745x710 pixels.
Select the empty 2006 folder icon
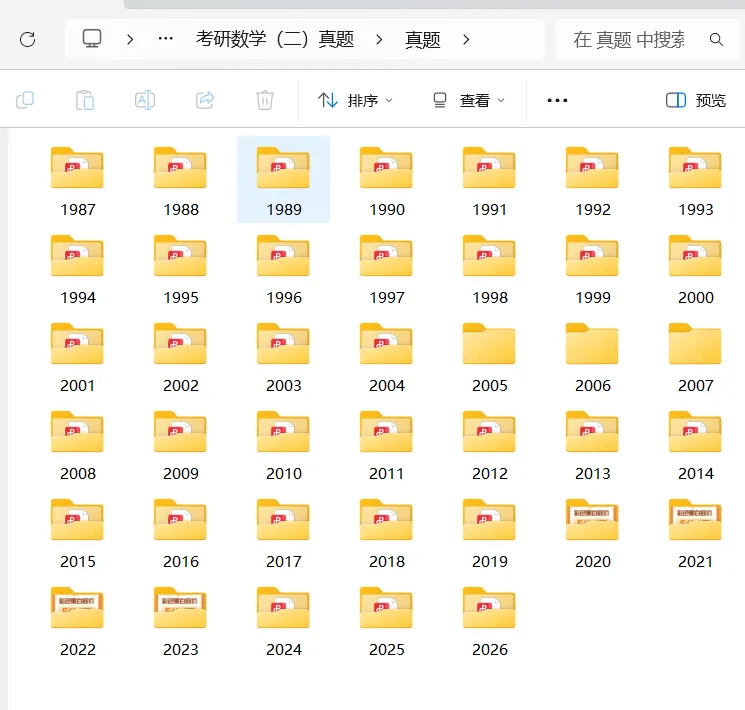pyautogui.click(x=592, y=343)
